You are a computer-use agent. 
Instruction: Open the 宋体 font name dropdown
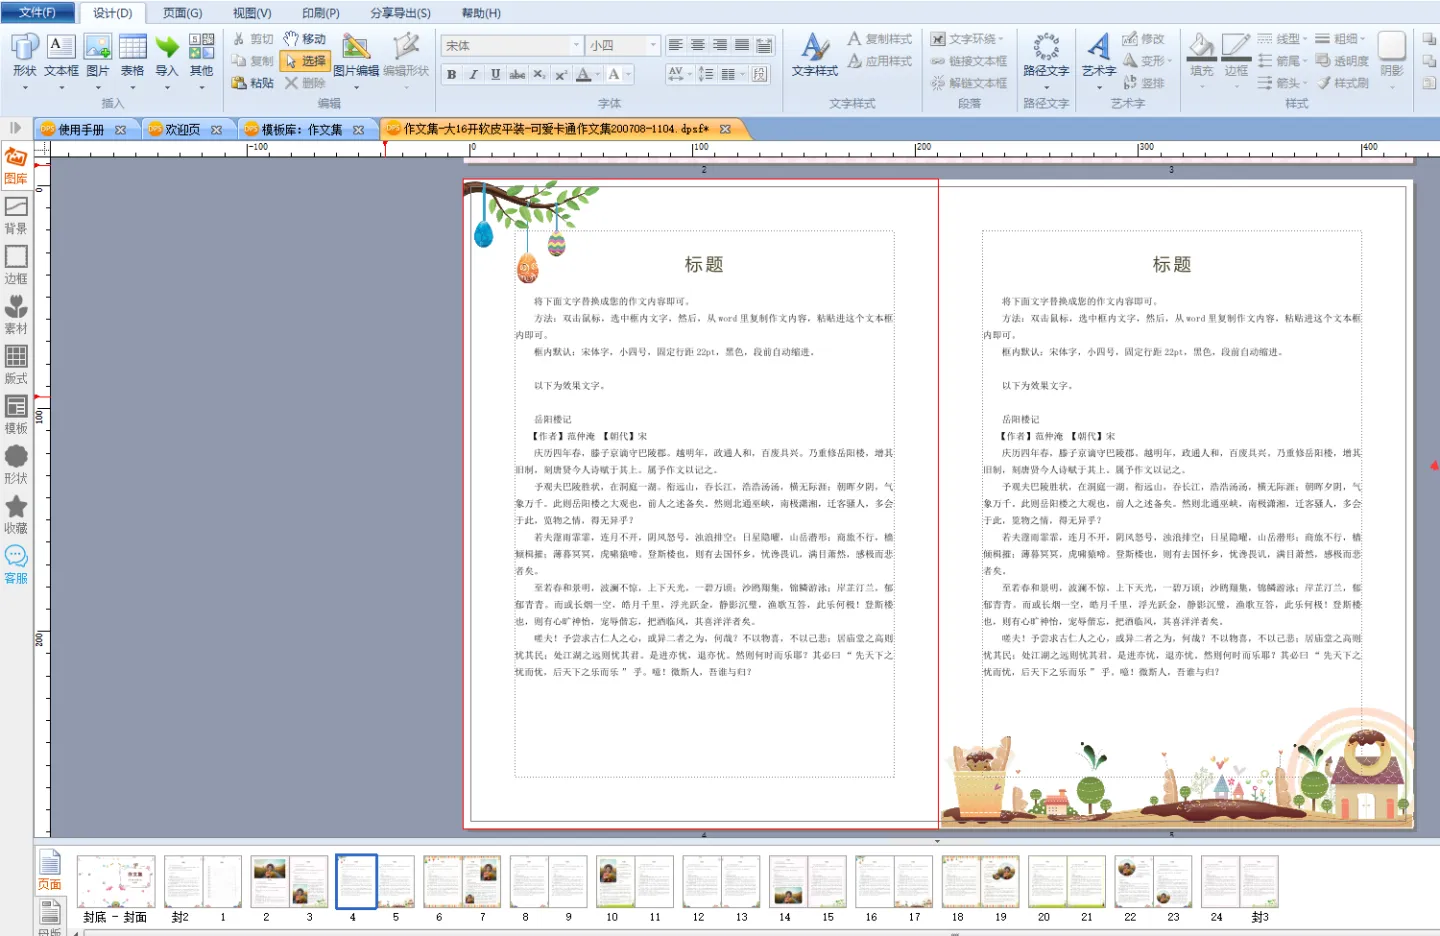[x=576, y=45]
